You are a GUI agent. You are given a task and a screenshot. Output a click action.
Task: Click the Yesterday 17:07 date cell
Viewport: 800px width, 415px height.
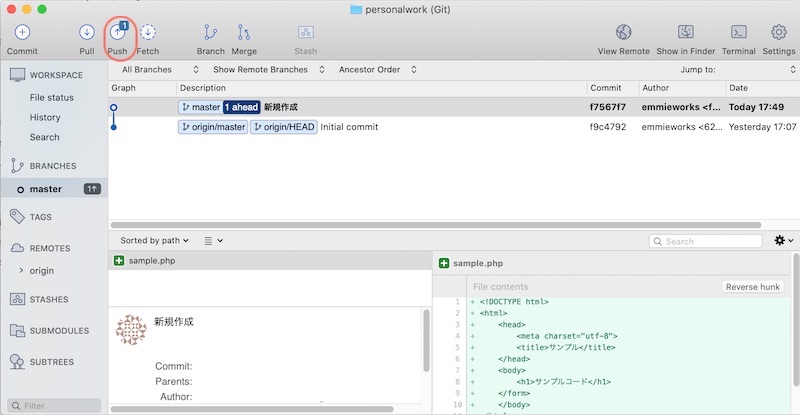(762, 127)
